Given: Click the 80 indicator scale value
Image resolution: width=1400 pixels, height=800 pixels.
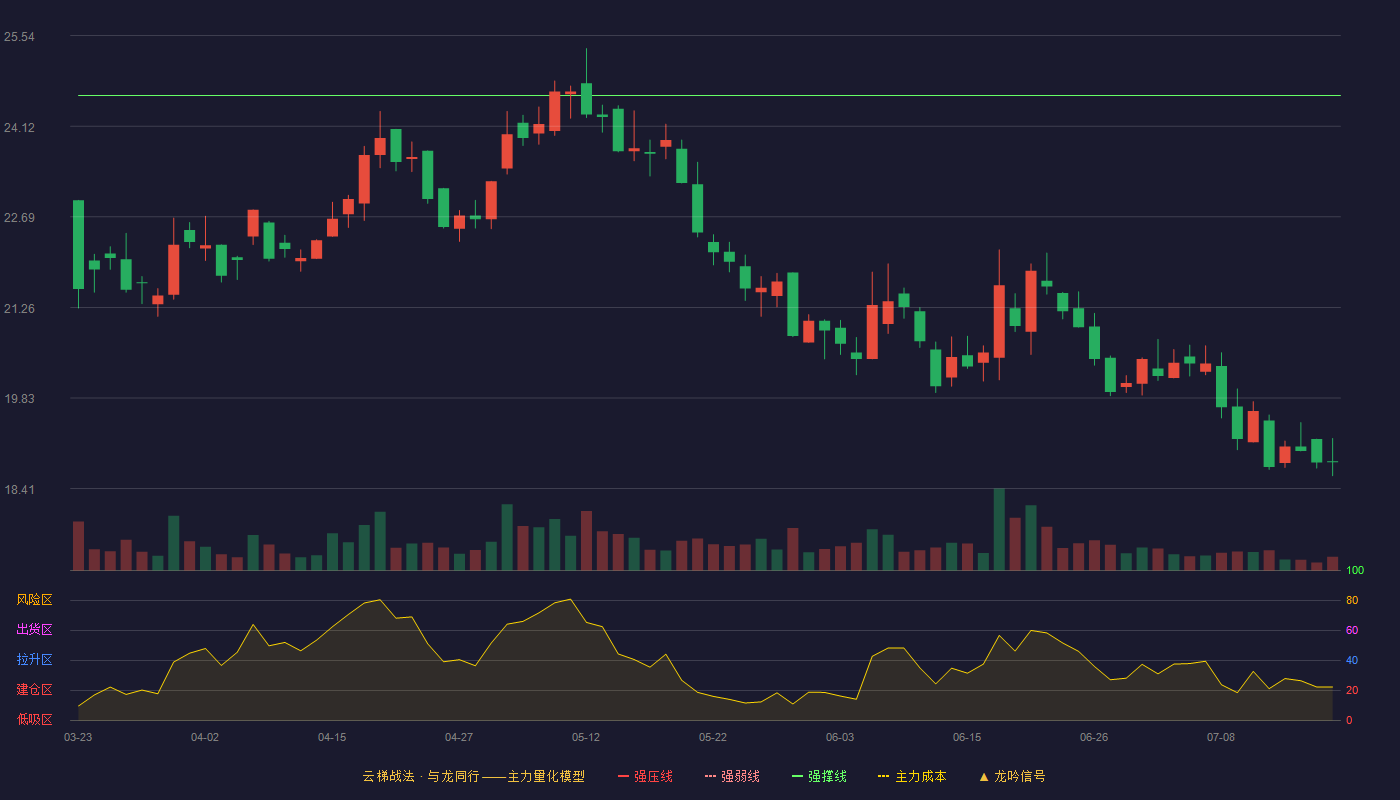Looking at the screenshot, I should pyautogui.click(x=1352, y=601).
